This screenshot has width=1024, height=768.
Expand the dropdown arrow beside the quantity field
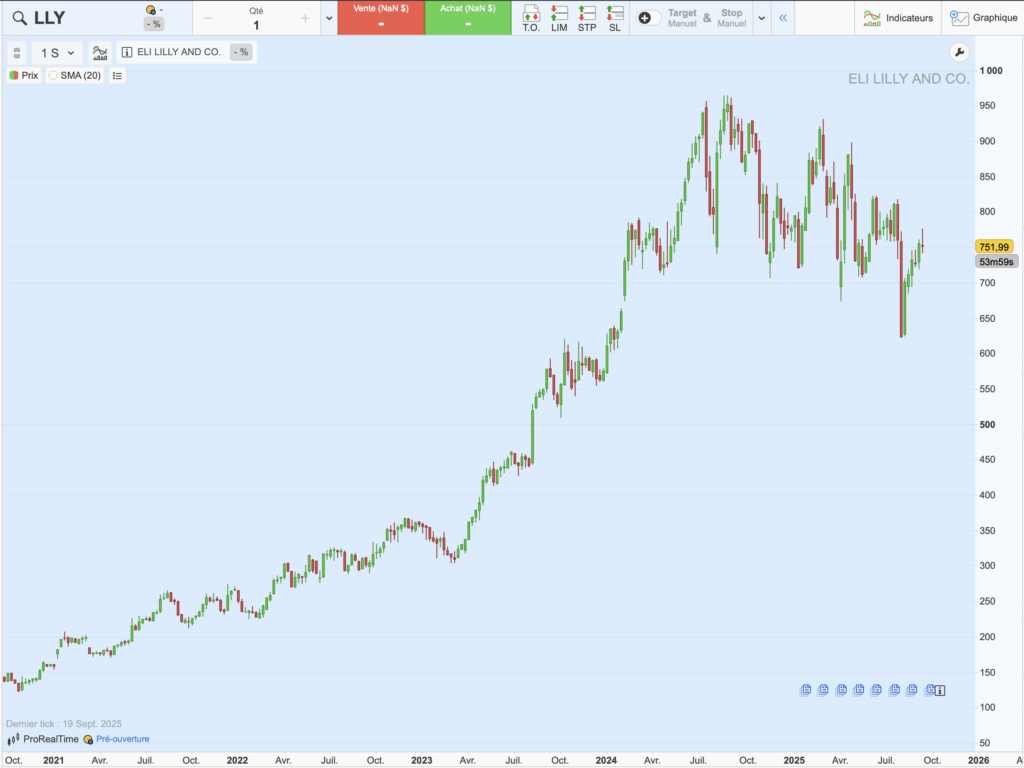[x=328, y=17]
